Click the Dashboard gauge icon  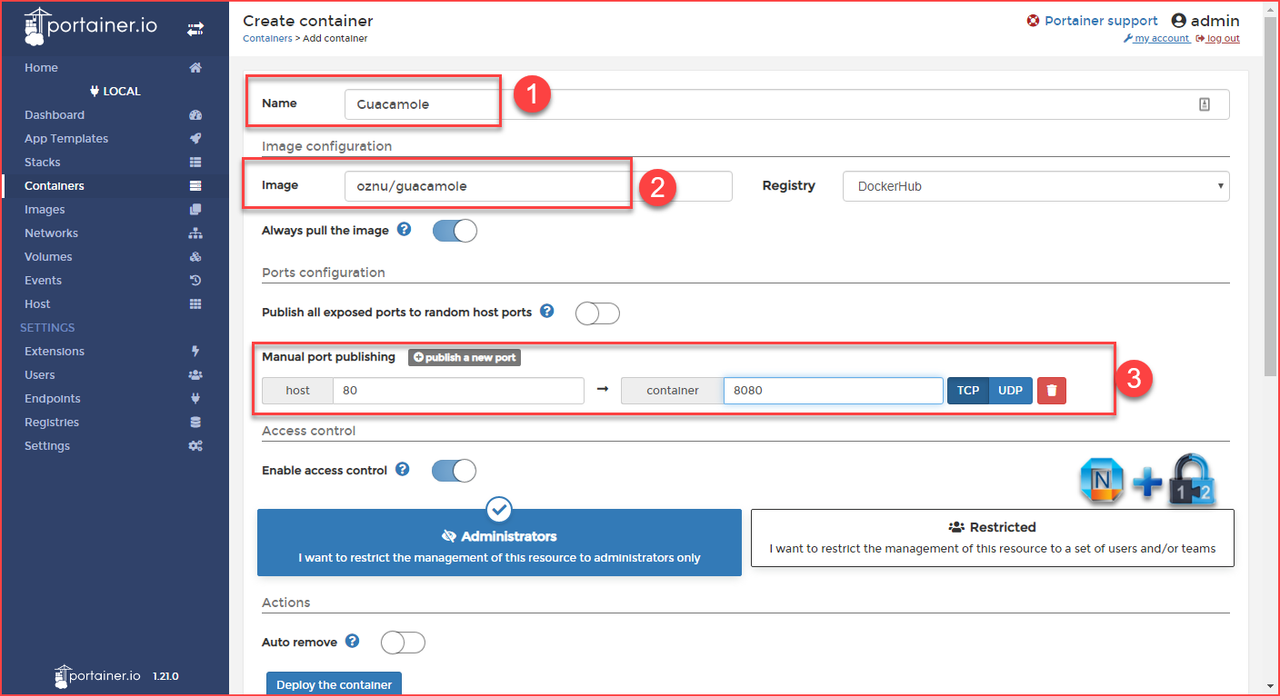coord(196,115)
